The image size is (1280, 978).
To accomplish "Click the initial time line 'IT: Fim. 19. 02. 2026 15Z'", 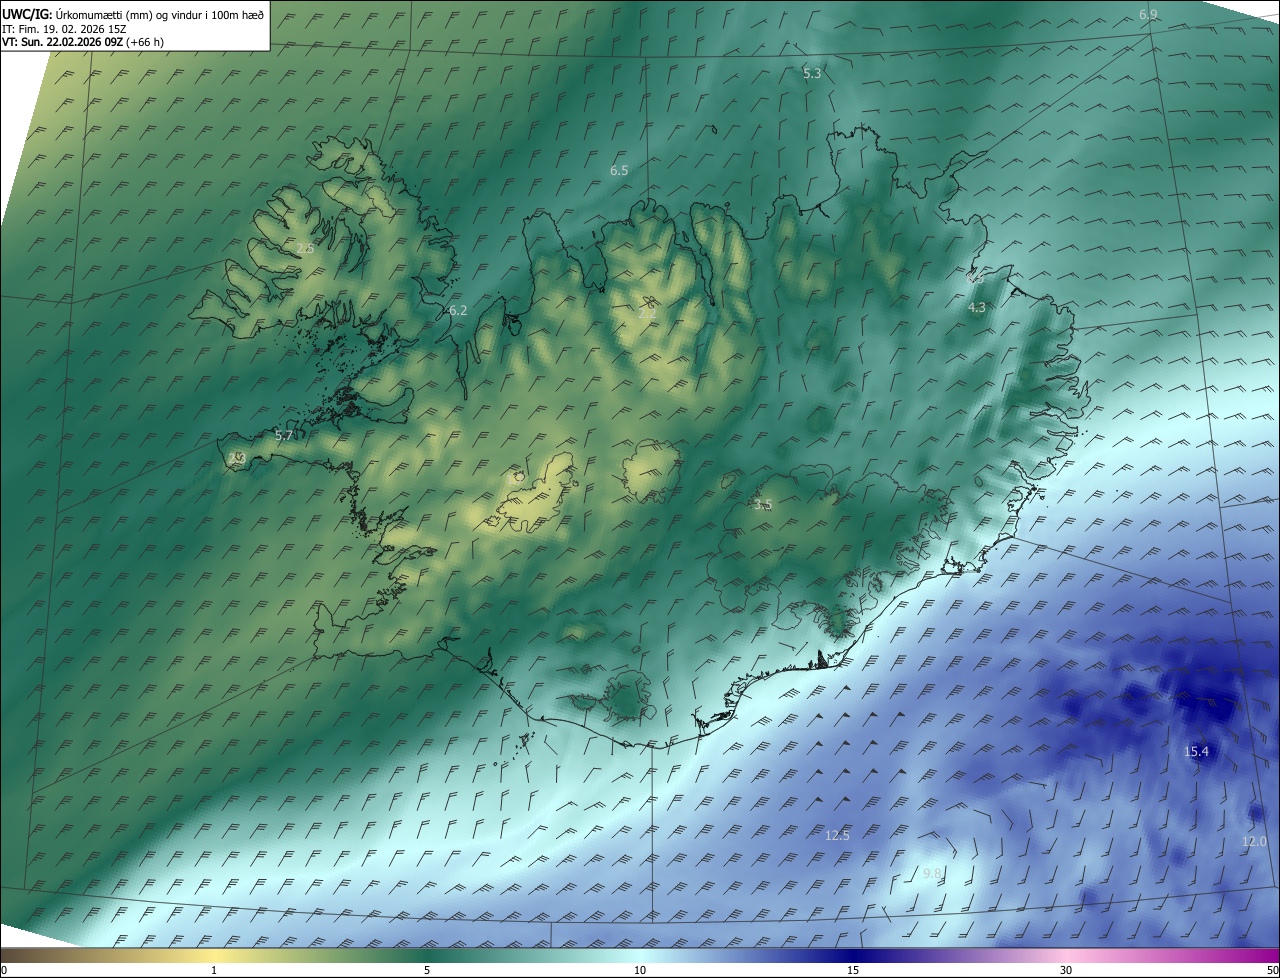I will [x=64, y=29].
